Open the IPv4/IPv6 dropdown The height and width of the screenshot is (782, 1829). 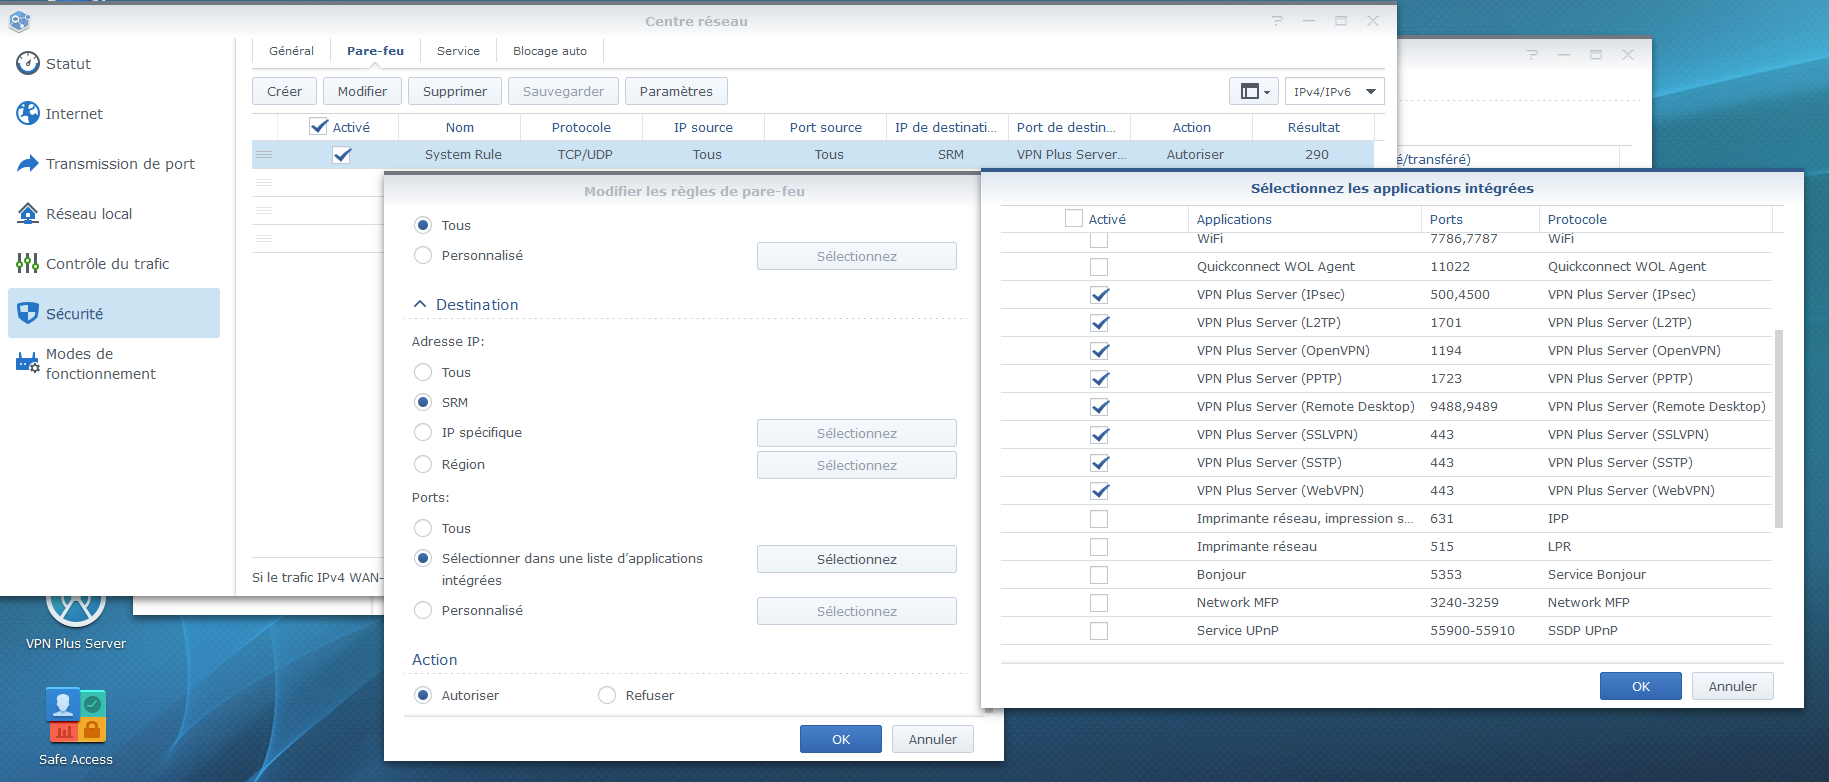1334,92
